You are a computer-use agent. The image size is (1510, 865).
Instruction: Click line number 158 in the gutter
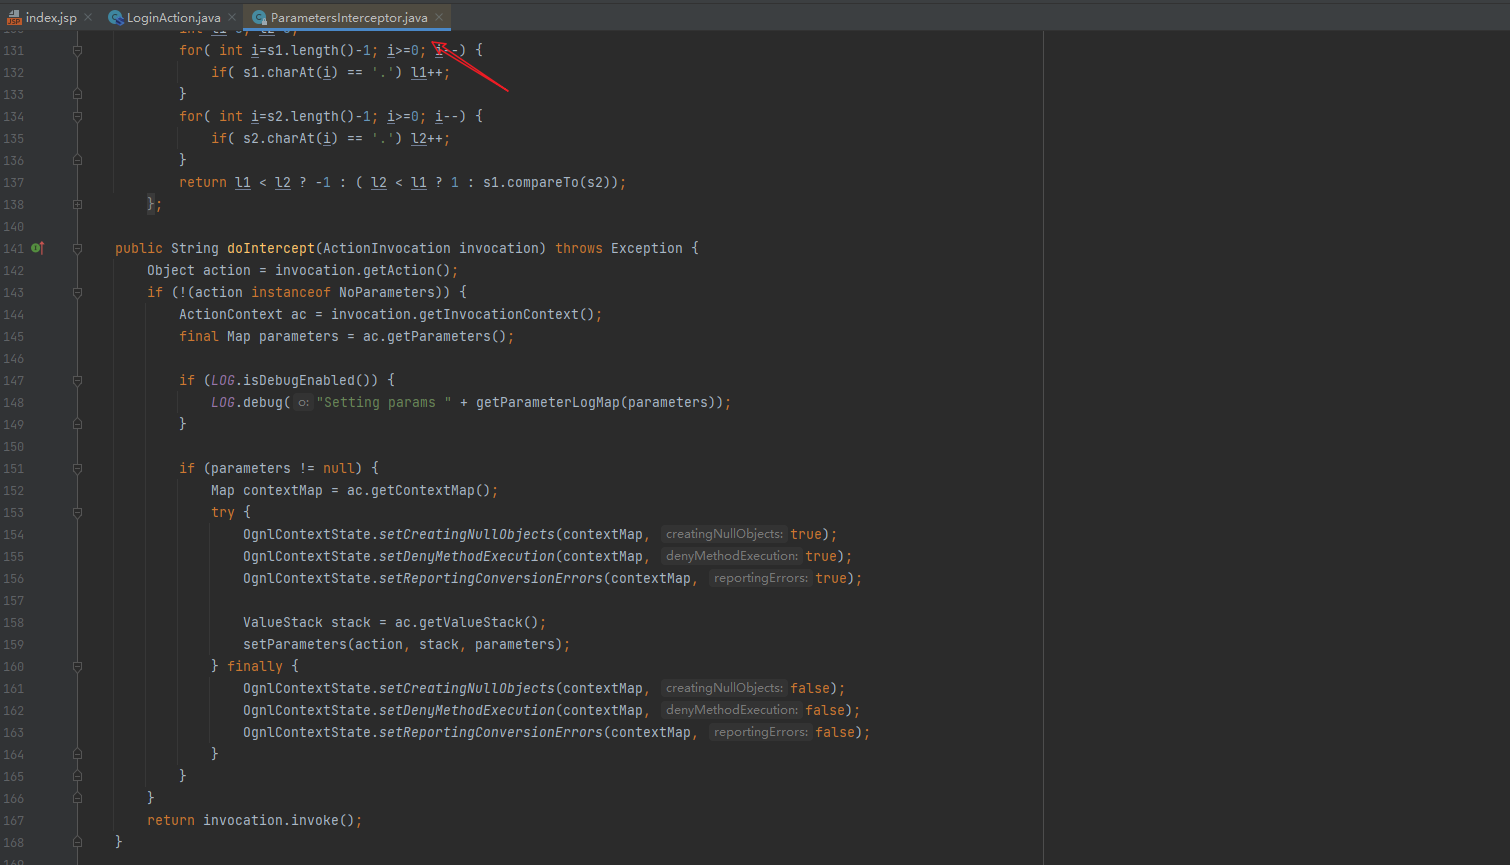click(x=13, y=622)
